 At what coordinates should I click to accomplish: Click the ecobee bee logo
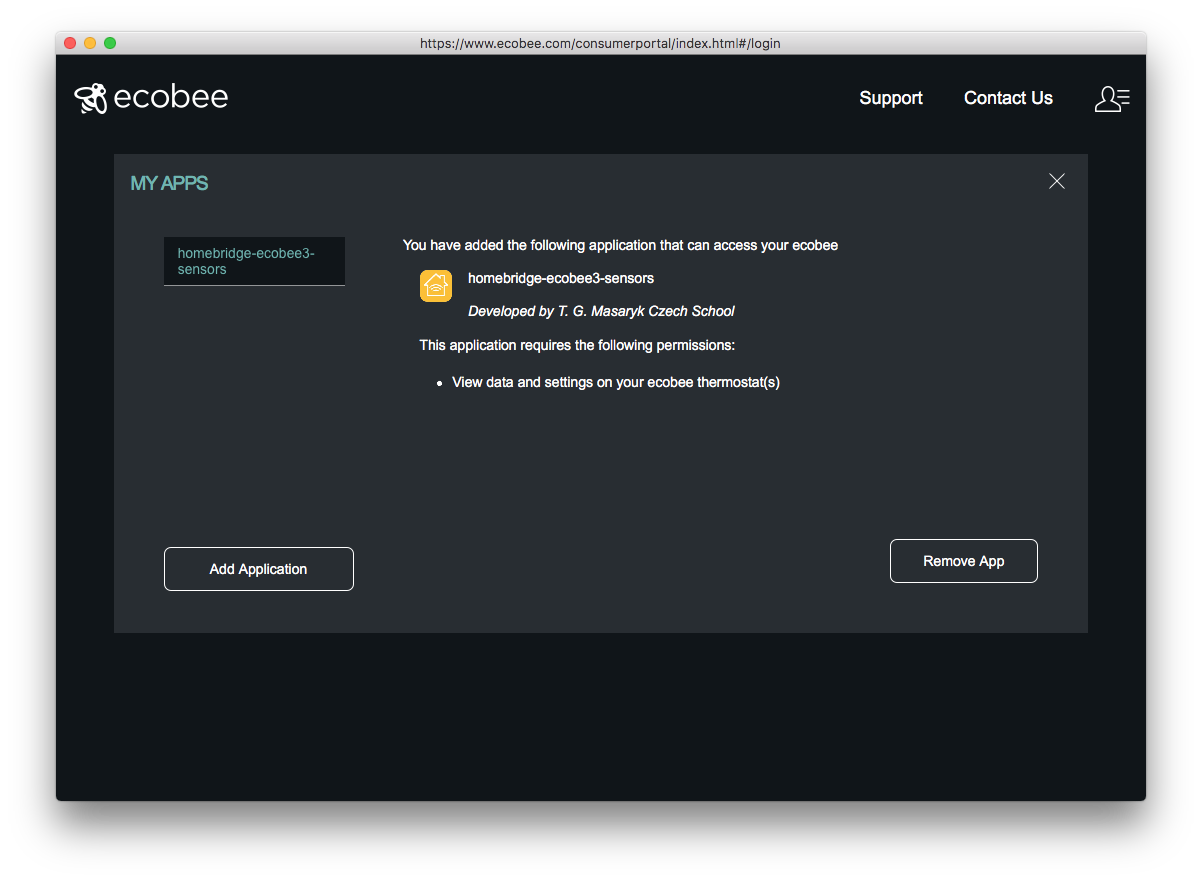91,98
